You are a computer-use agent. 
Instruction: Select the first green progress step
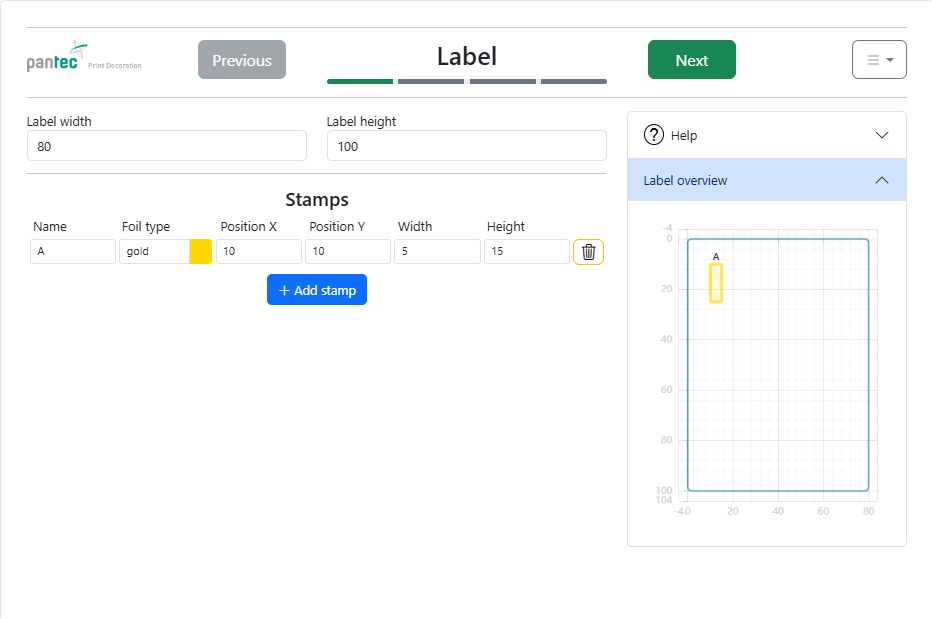pos(360,81)
